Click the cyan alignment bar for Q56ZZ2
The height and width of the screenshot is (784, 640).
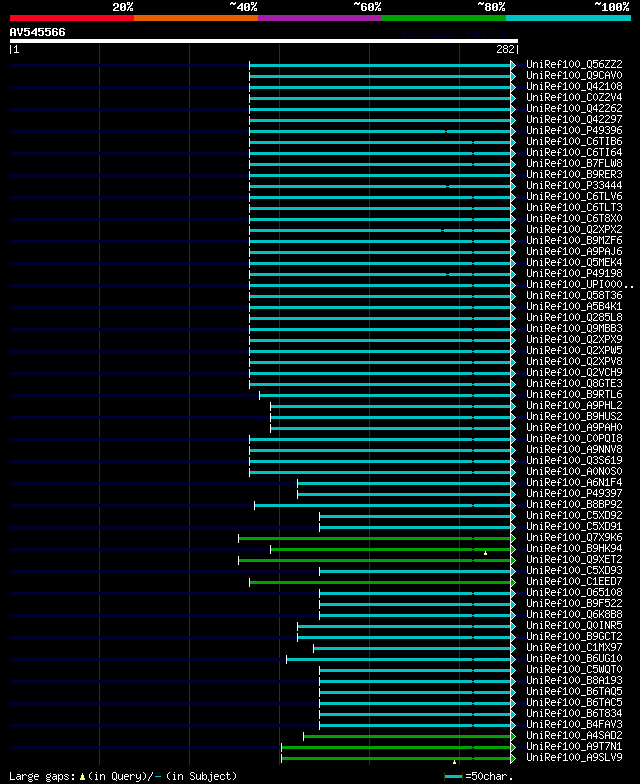tap(380, 66)
